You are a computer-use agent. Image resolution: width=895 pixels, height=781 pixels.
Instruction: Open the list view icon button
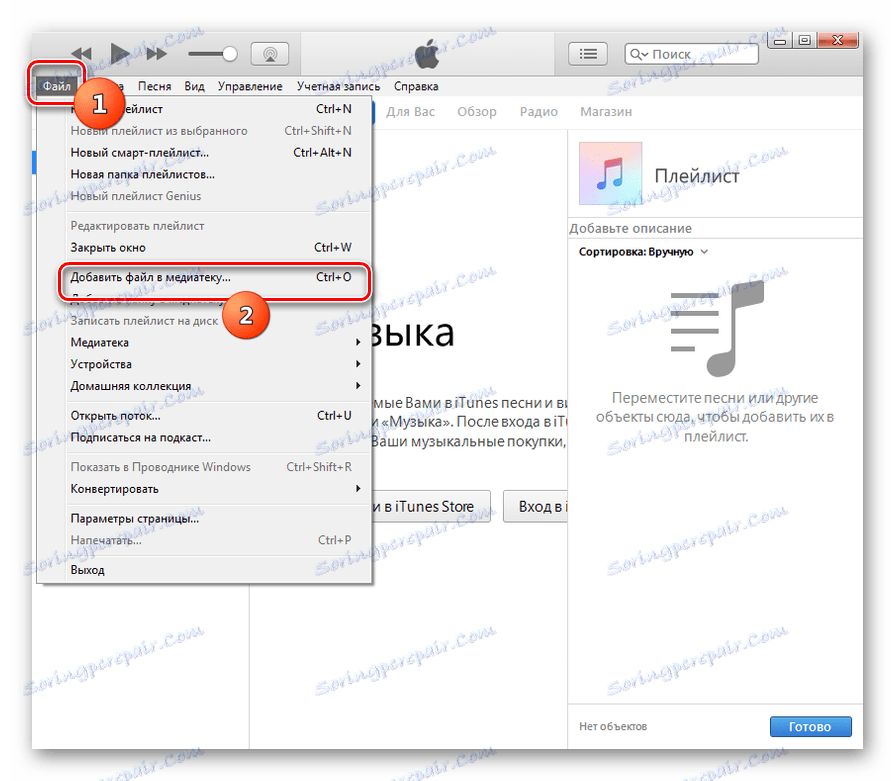coord(588,54)
